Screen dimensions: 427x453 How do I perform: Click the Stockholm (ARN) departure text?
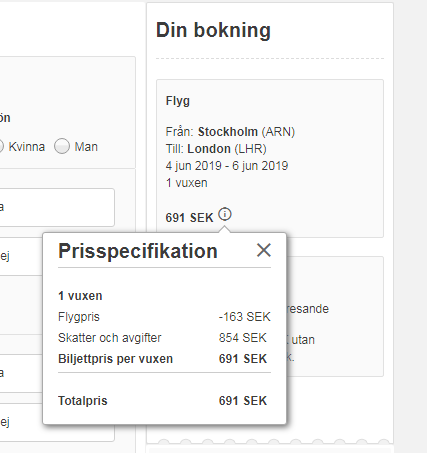click(246, 132)
